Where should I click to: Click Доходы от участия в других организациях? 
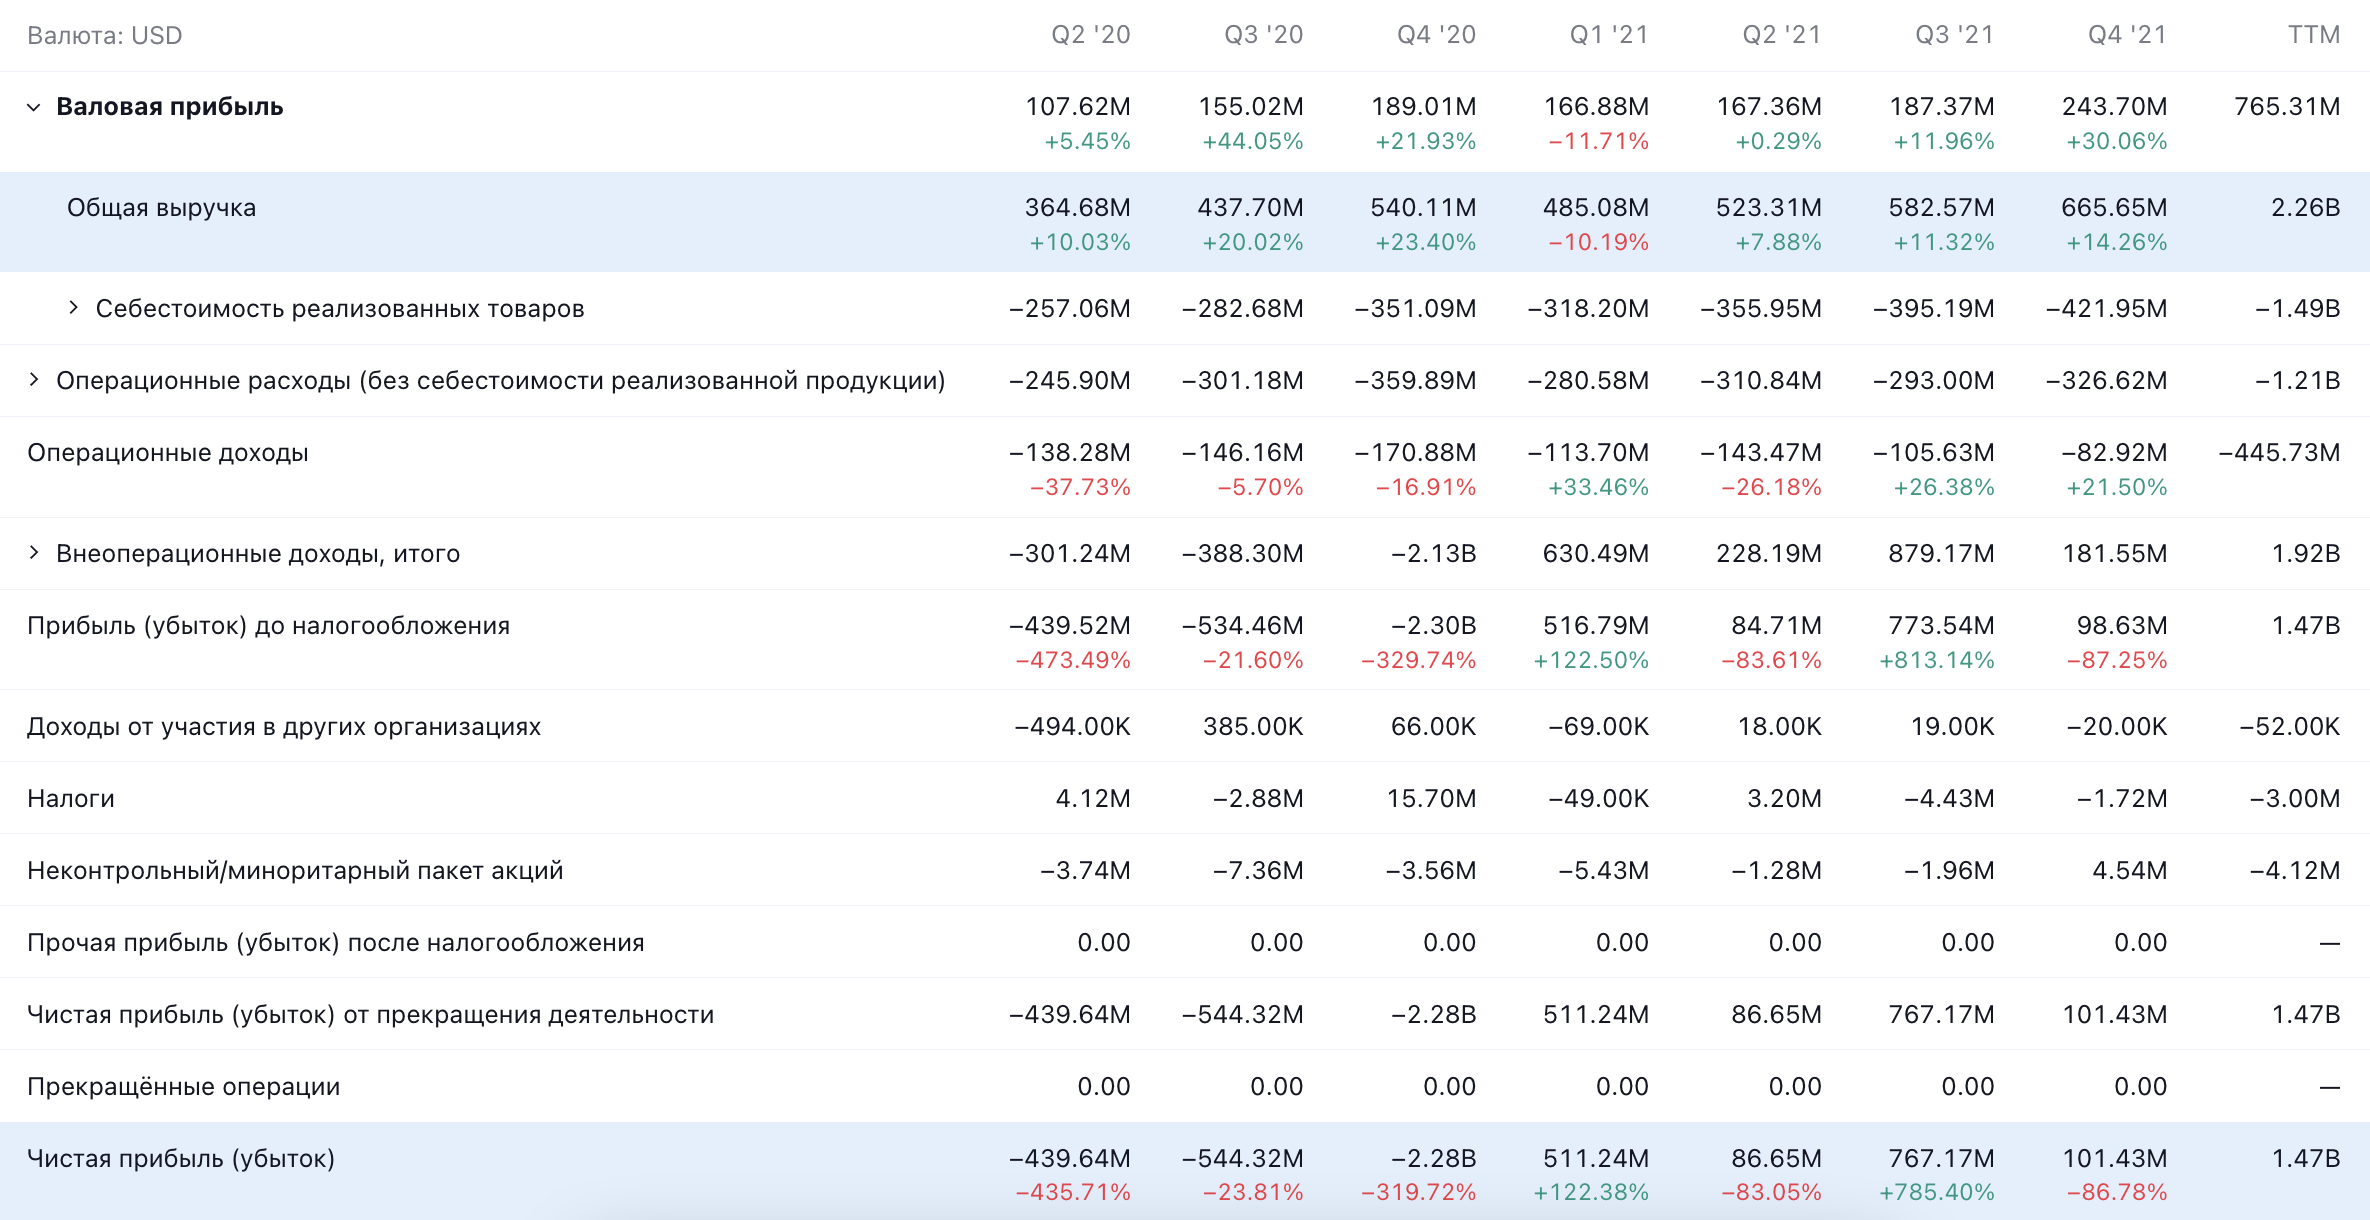click(284, 727)
